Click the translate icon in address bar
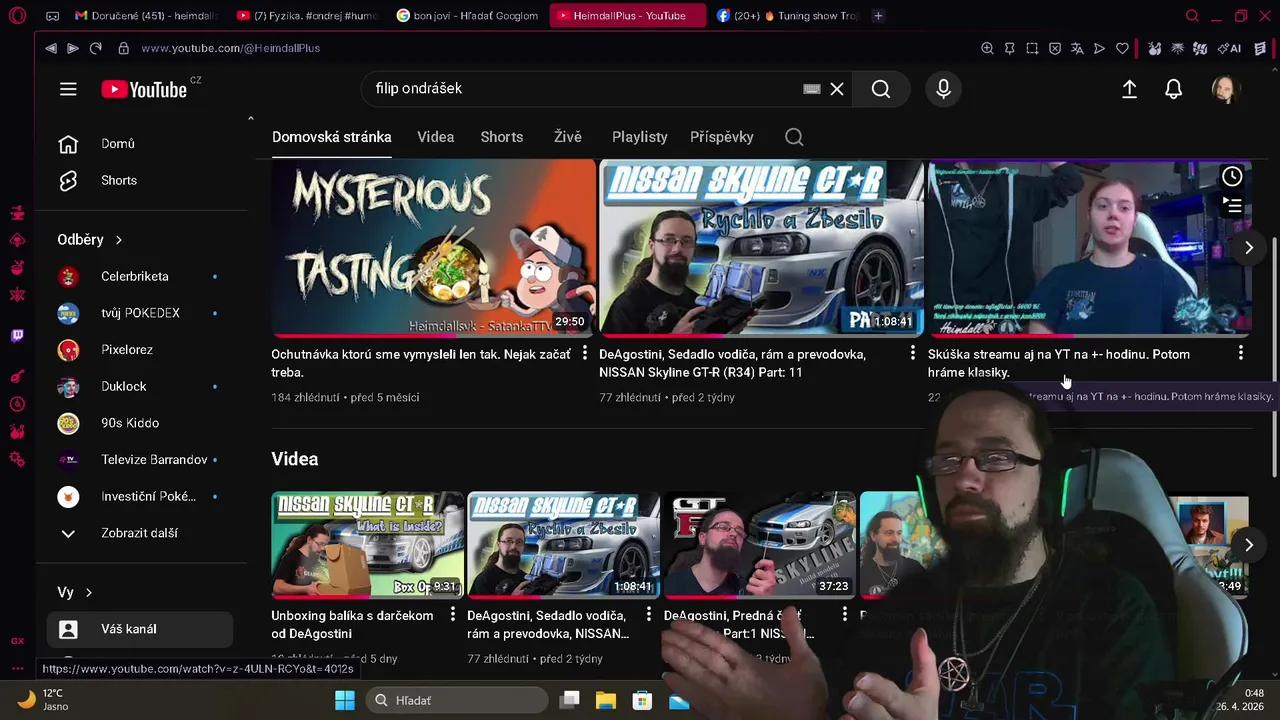Image resolution: width=1280 pixels, height=720 pixels. coord(1077,48)
